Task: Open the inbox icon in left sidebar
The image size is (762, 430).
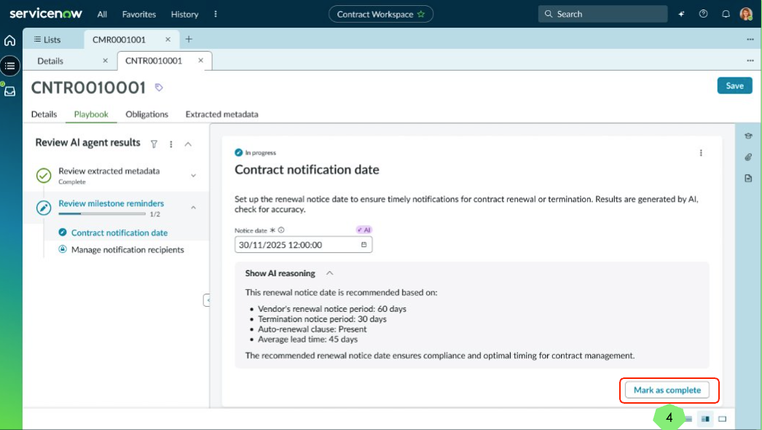Action: 10,91
